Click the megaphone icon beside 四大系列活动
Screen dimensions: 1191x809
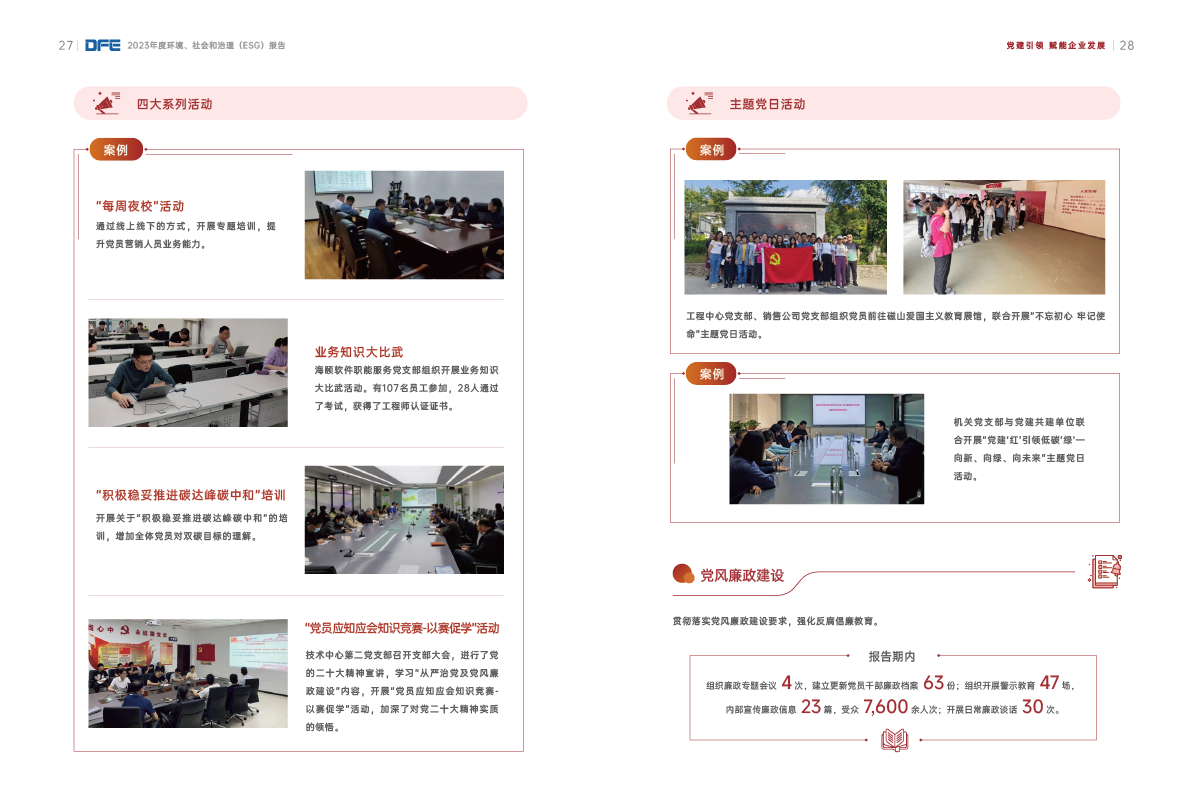tap(105, 103)
